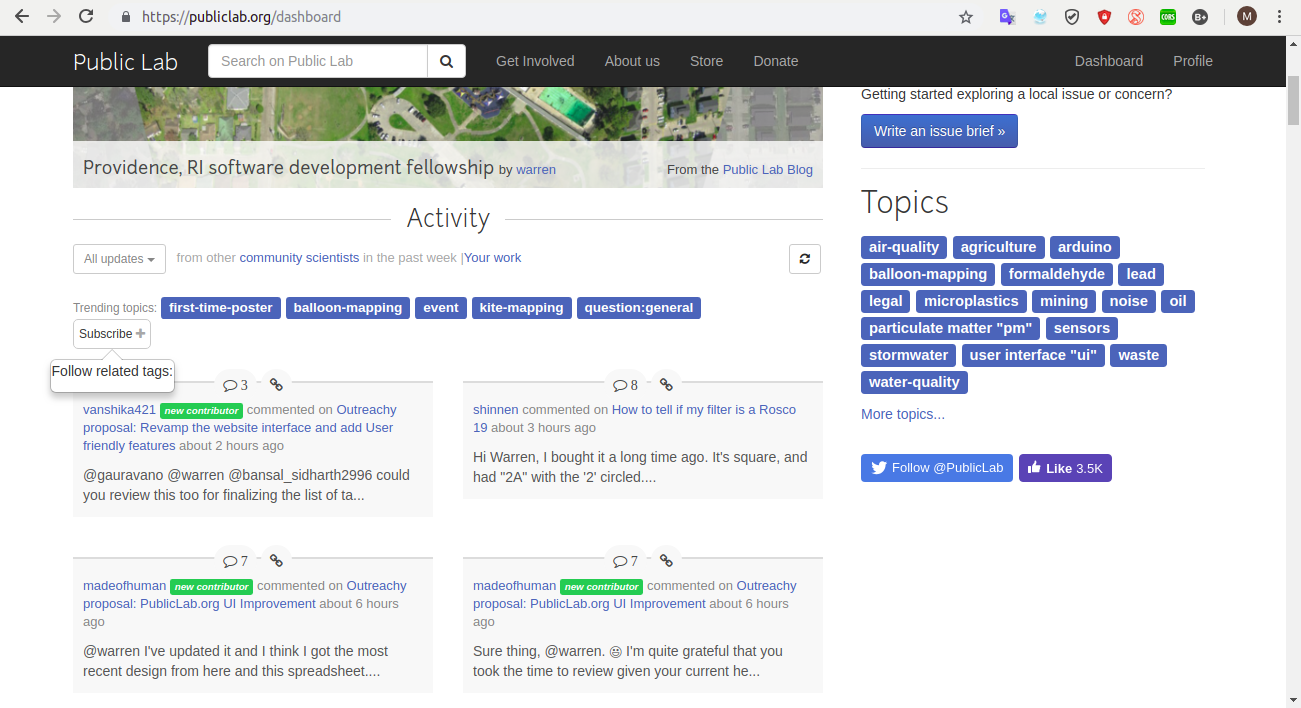Follow @PublicLab on Twitter
1301x708 pixels.
tap(936, 467)
